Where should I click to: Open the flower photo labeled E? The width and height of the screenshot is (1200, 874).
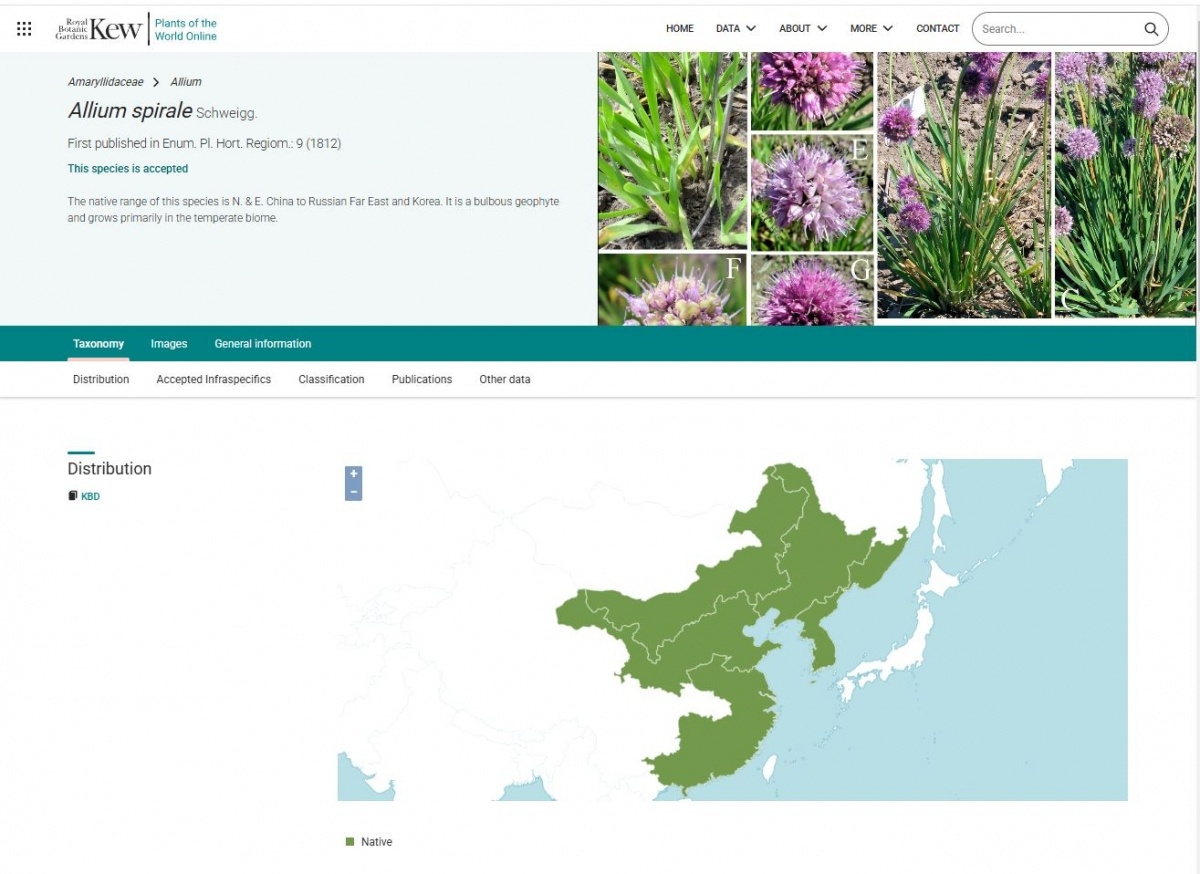pyautogui.click(x=812, y=193)
